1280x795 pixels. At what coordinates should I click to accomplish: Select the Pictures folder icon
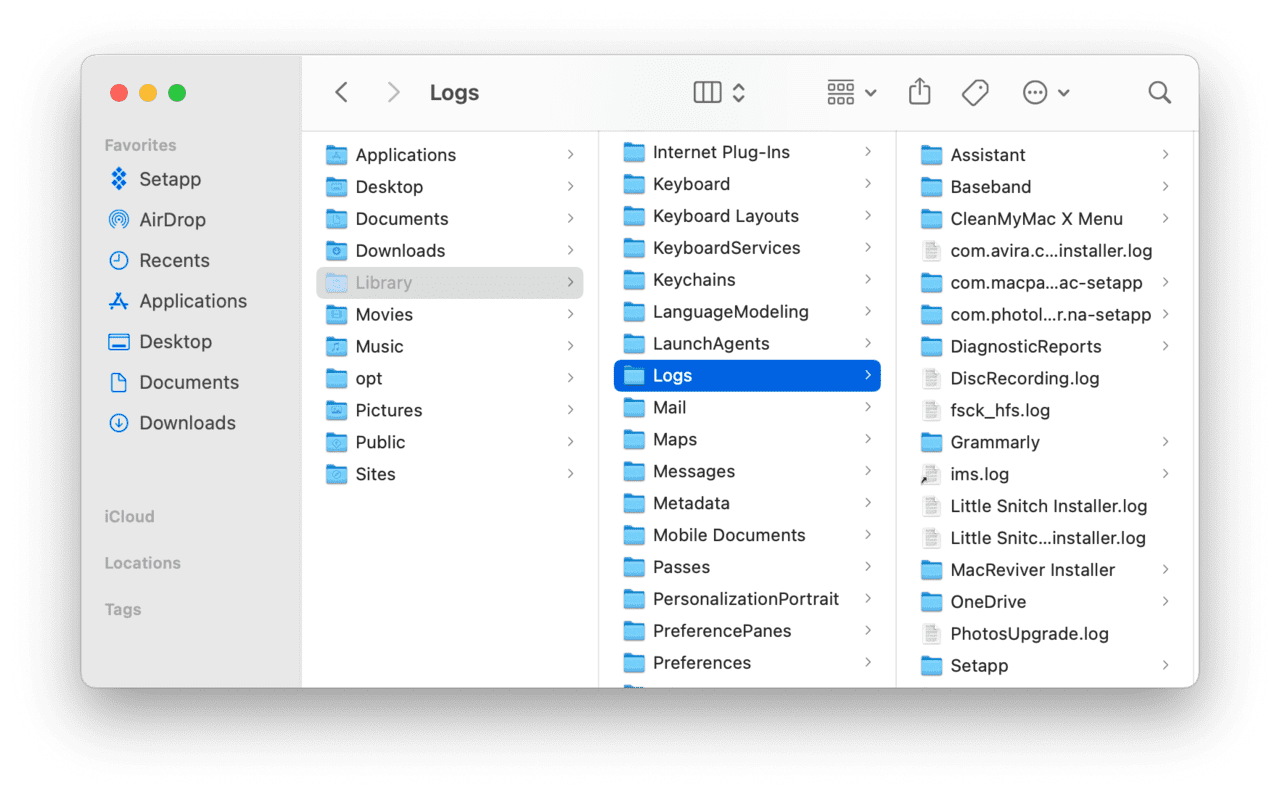point(337,411)
